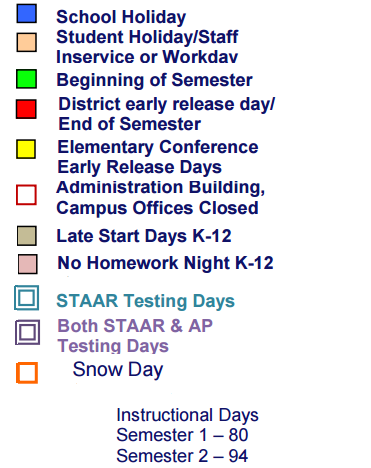
Task: Click the teal STAAR Testing double-square icon
Action: [x=27, y=298]
